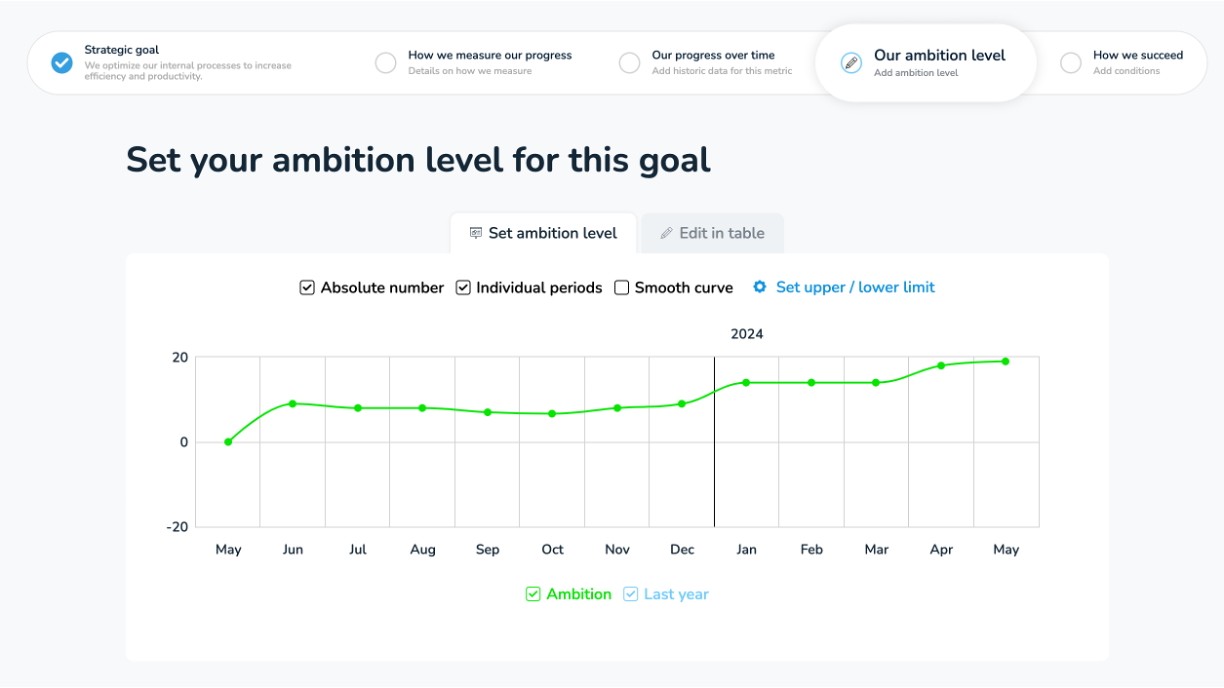Click the blue checkmark on Strategic goal step

click(x=62, y=63)
